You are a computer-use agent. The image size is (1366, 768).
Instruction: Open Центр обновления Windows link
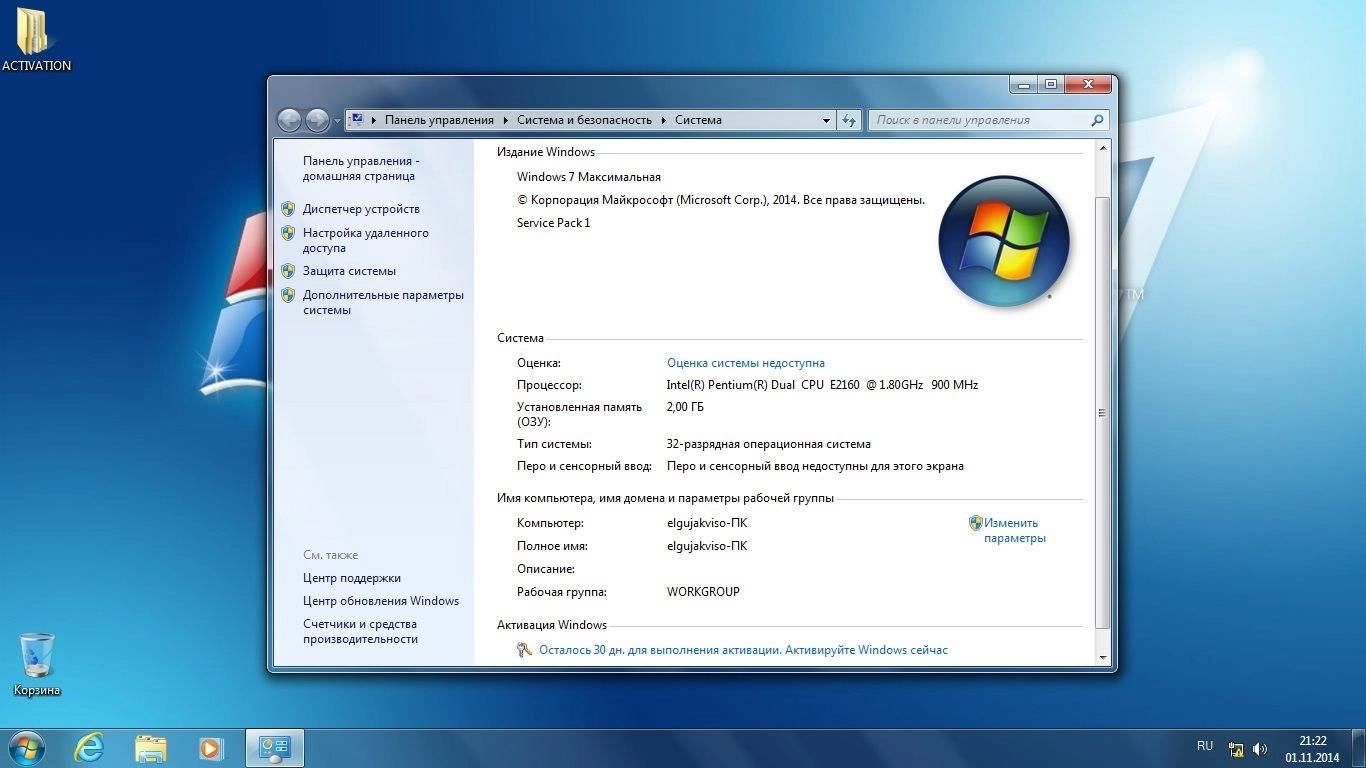pyautogui.click(x=381, y=601)
